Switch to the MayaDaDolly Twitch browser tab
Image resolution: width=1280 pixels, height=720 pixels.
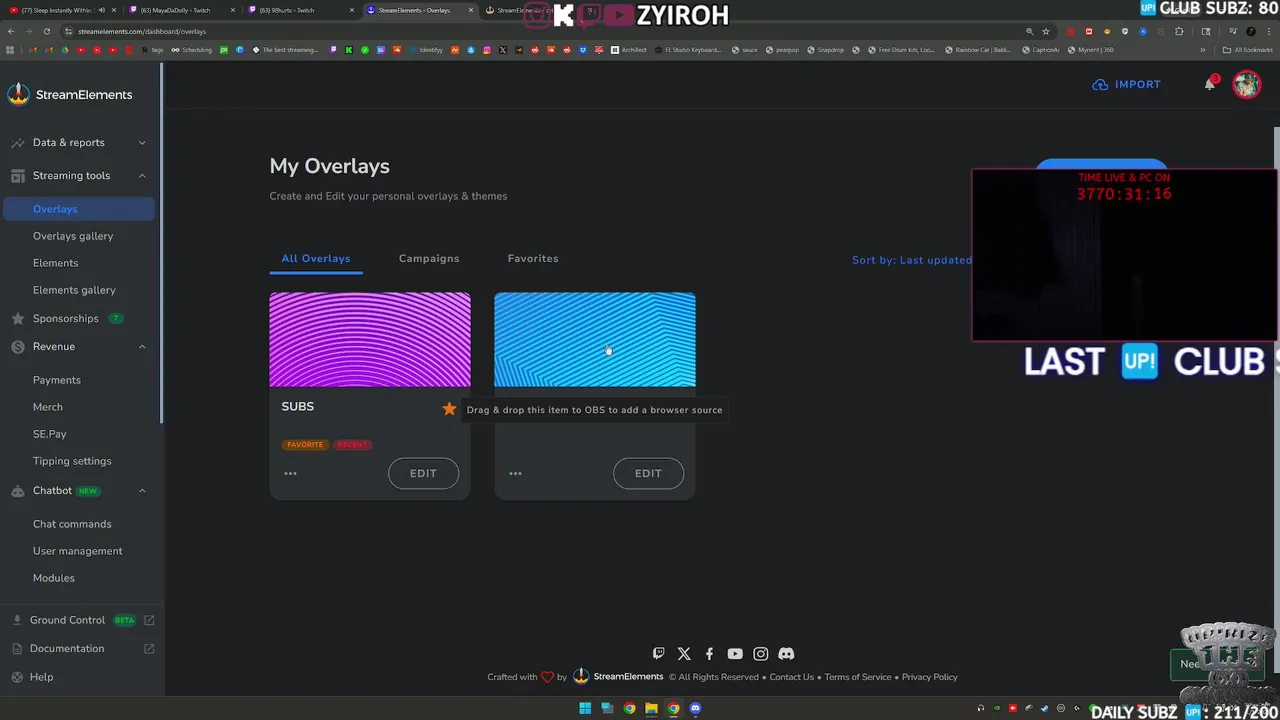click(180, 10)
